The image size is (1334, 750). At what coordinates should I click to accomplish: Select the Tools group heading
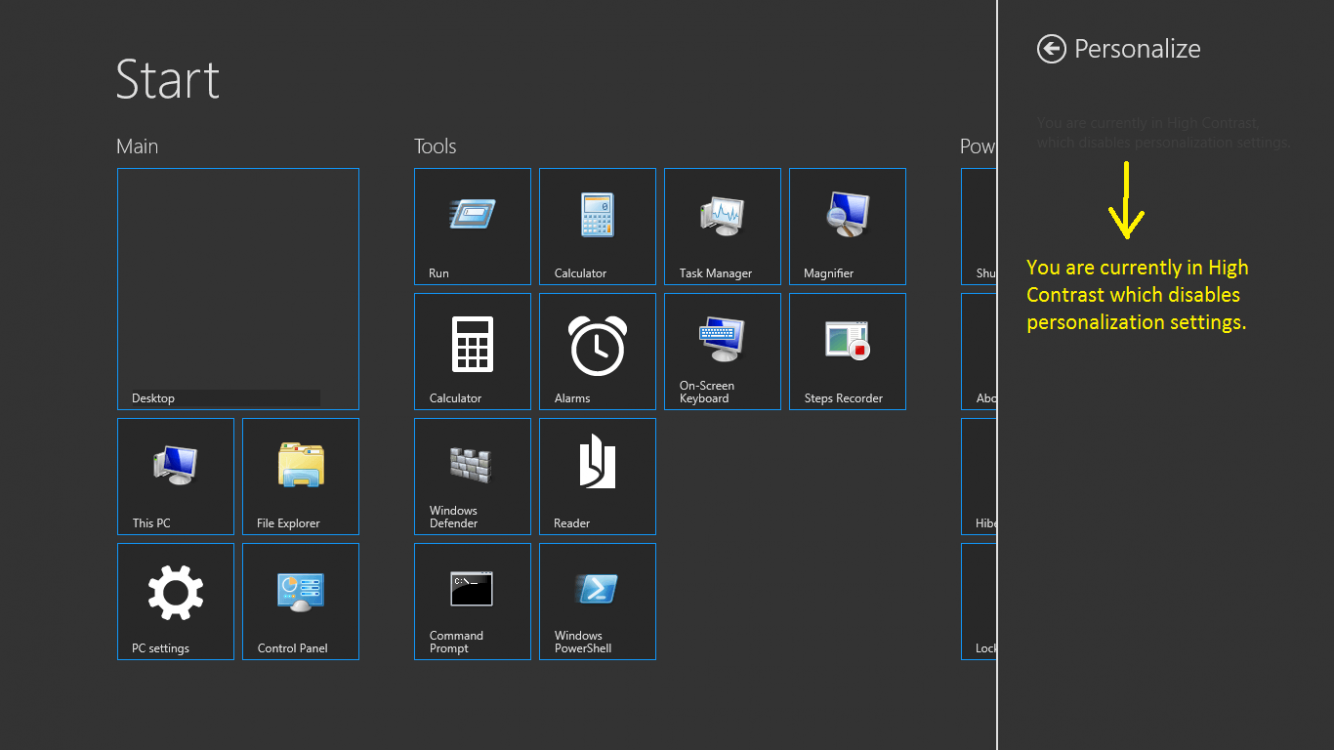(x=435, y=146)
